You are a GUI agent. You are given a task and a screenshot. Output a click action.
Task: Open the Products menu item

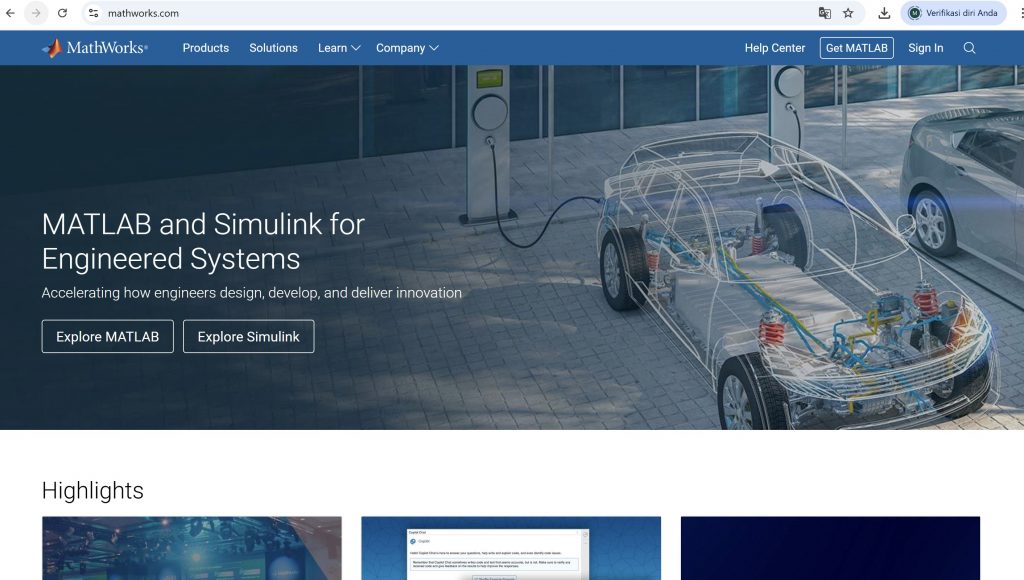point(206,48)
